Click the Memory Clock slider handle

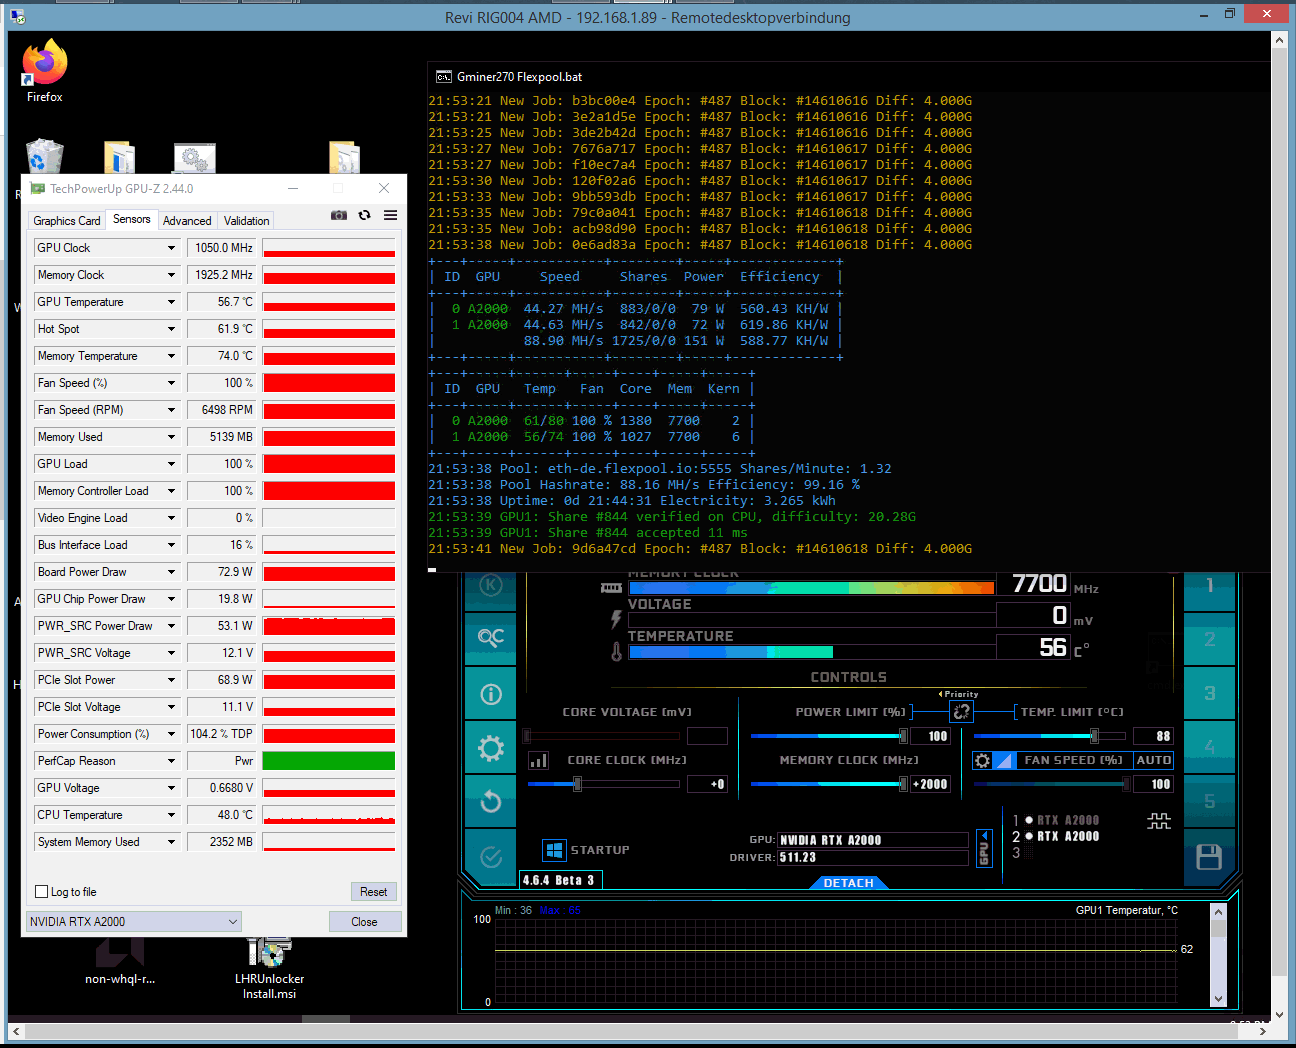coord(904,784)
